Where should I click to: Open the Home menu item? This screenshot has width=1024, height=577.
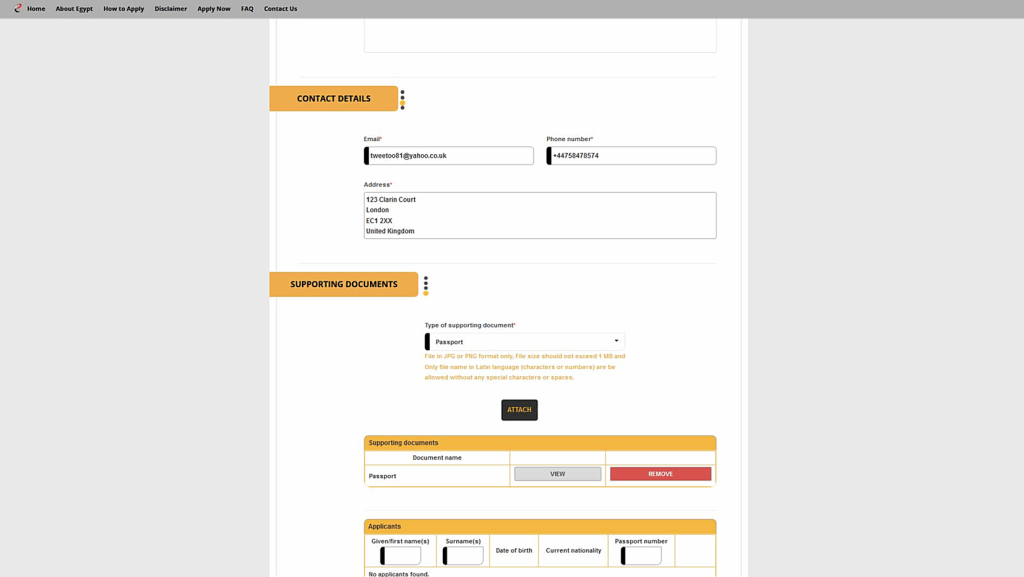coord(36,9)
